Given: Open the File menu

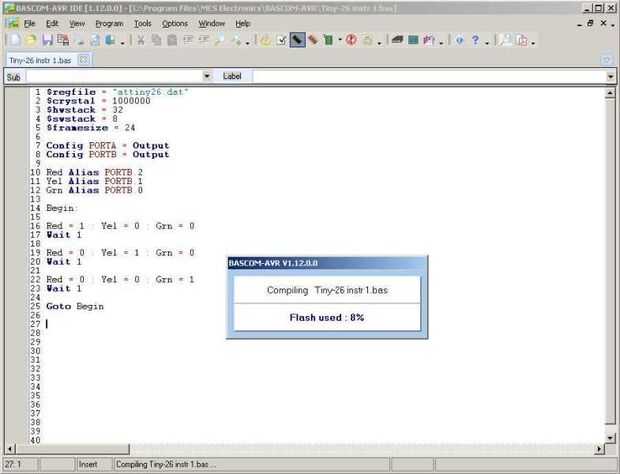Looking at the screenshot, I should coord(30,24).
